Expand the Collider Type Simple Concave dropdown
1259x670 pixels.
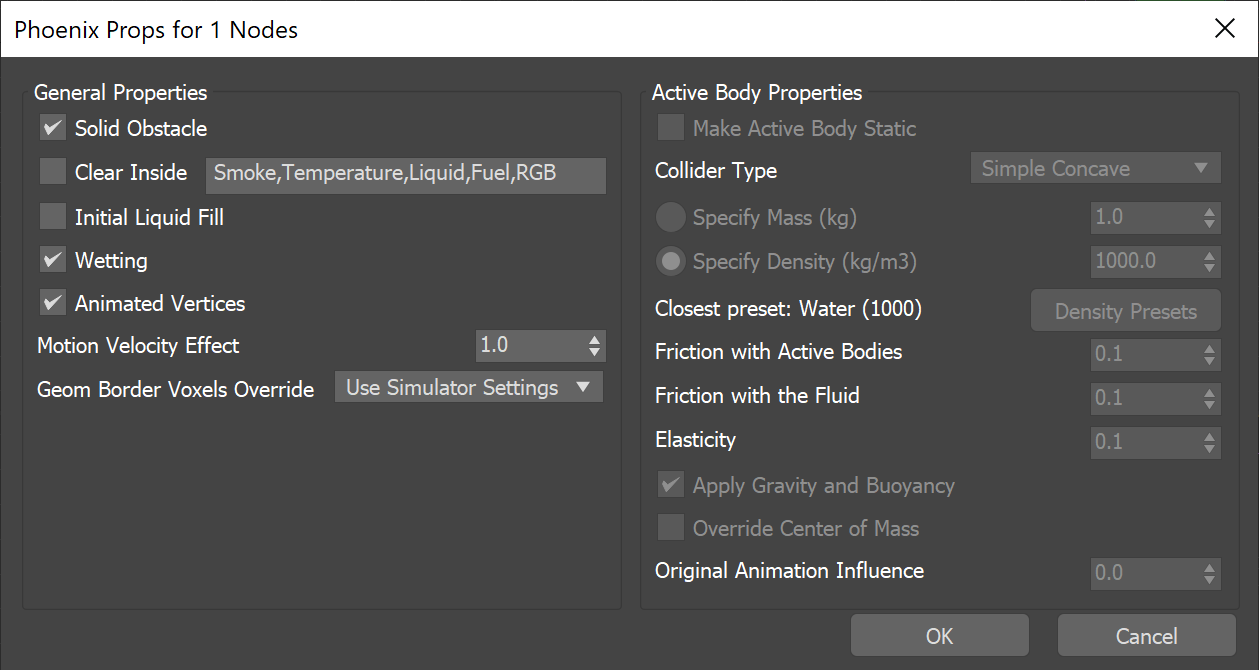pos(1095,169)
